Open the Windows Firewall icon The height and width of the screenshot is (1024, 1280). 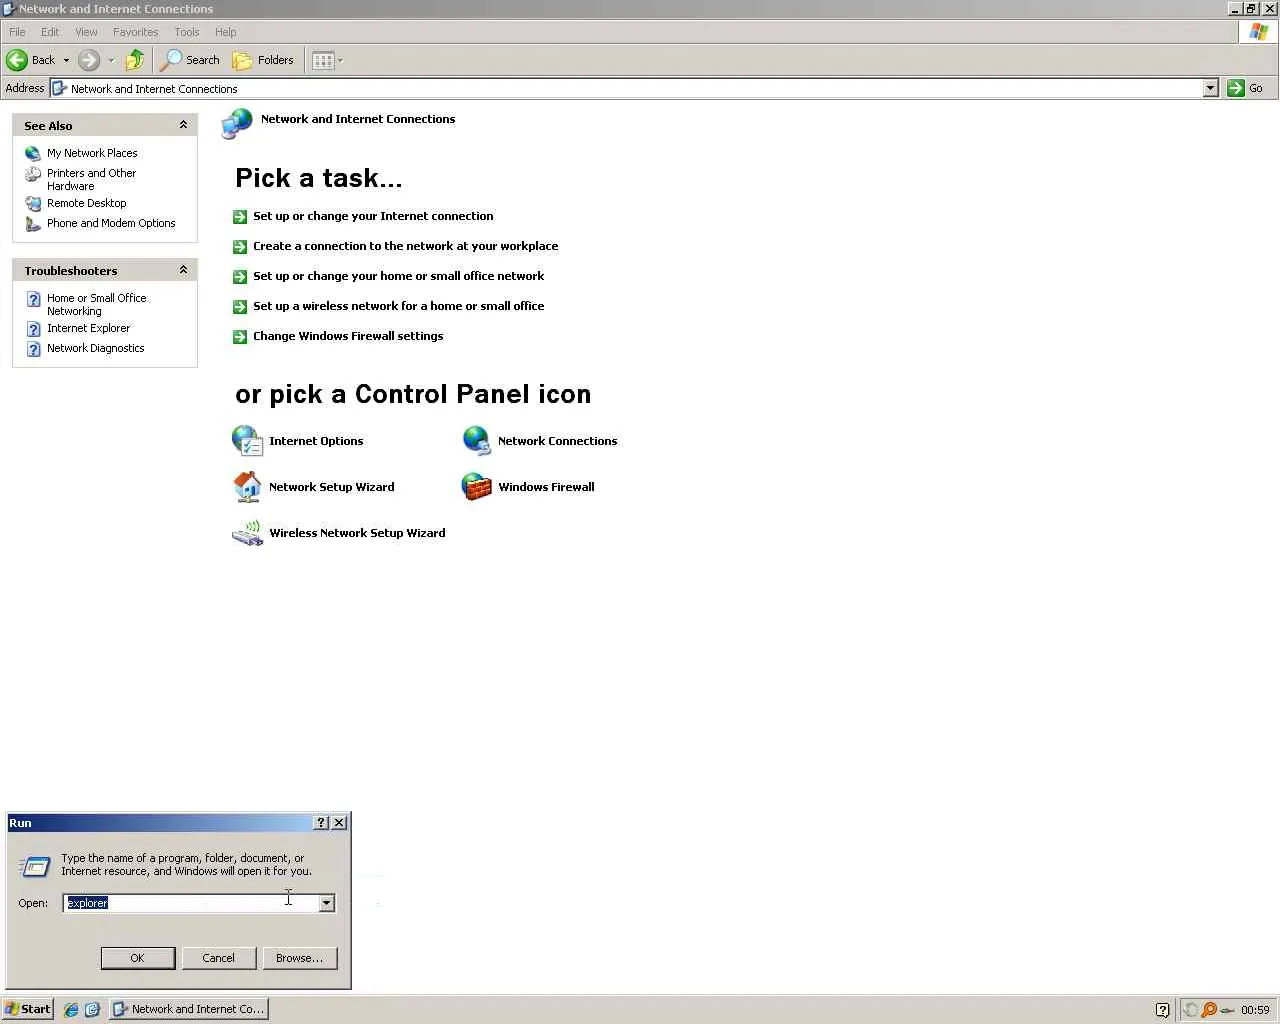coord(528,487)
